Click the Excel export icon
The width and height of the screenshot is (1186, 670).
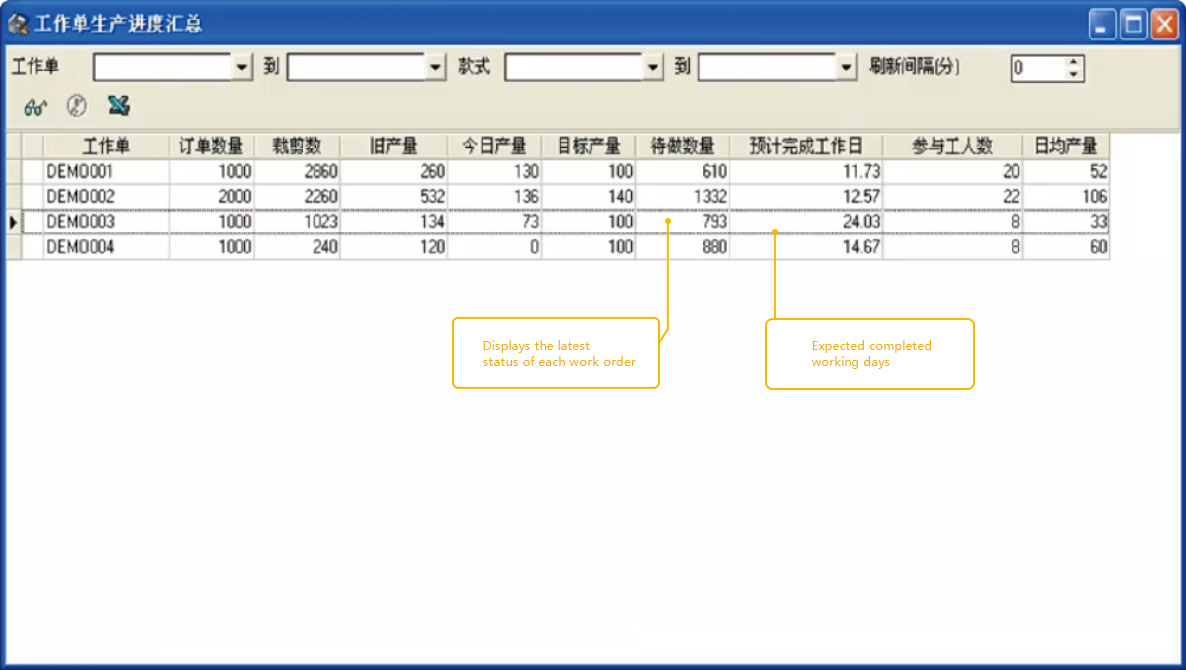(x=119, y=105)
